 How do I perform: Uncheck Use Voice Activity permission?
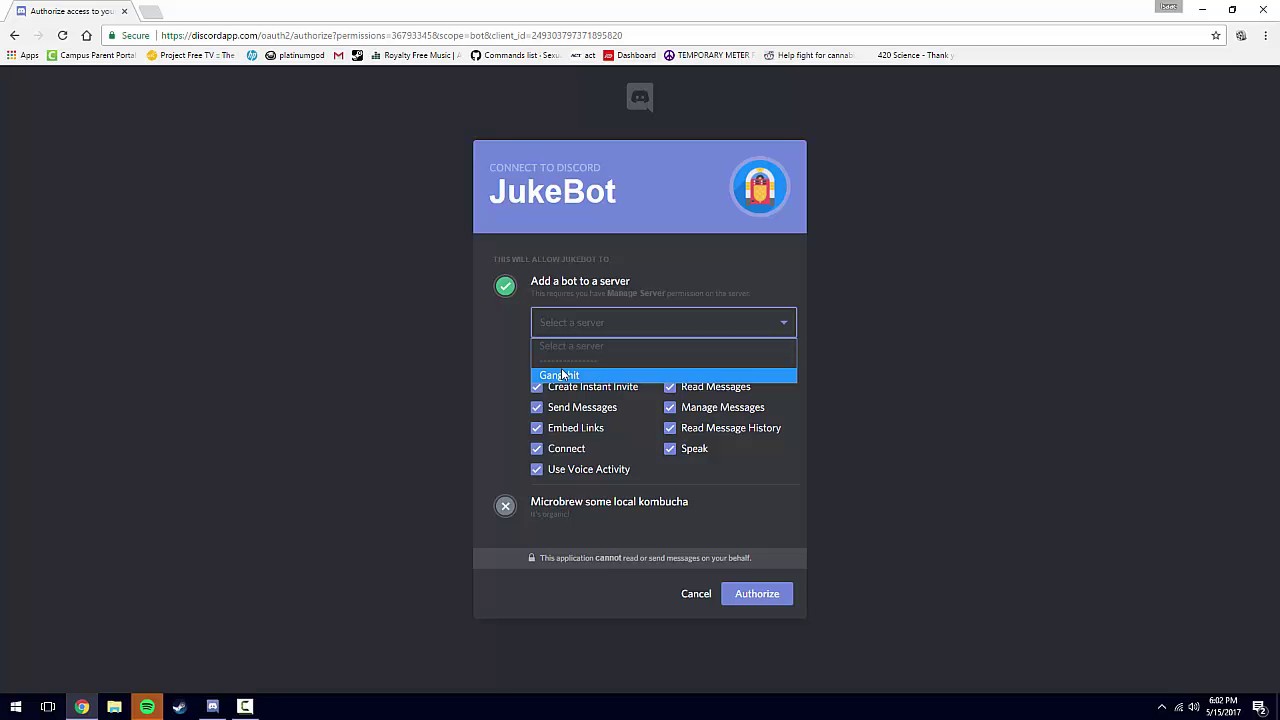(537, 469)
